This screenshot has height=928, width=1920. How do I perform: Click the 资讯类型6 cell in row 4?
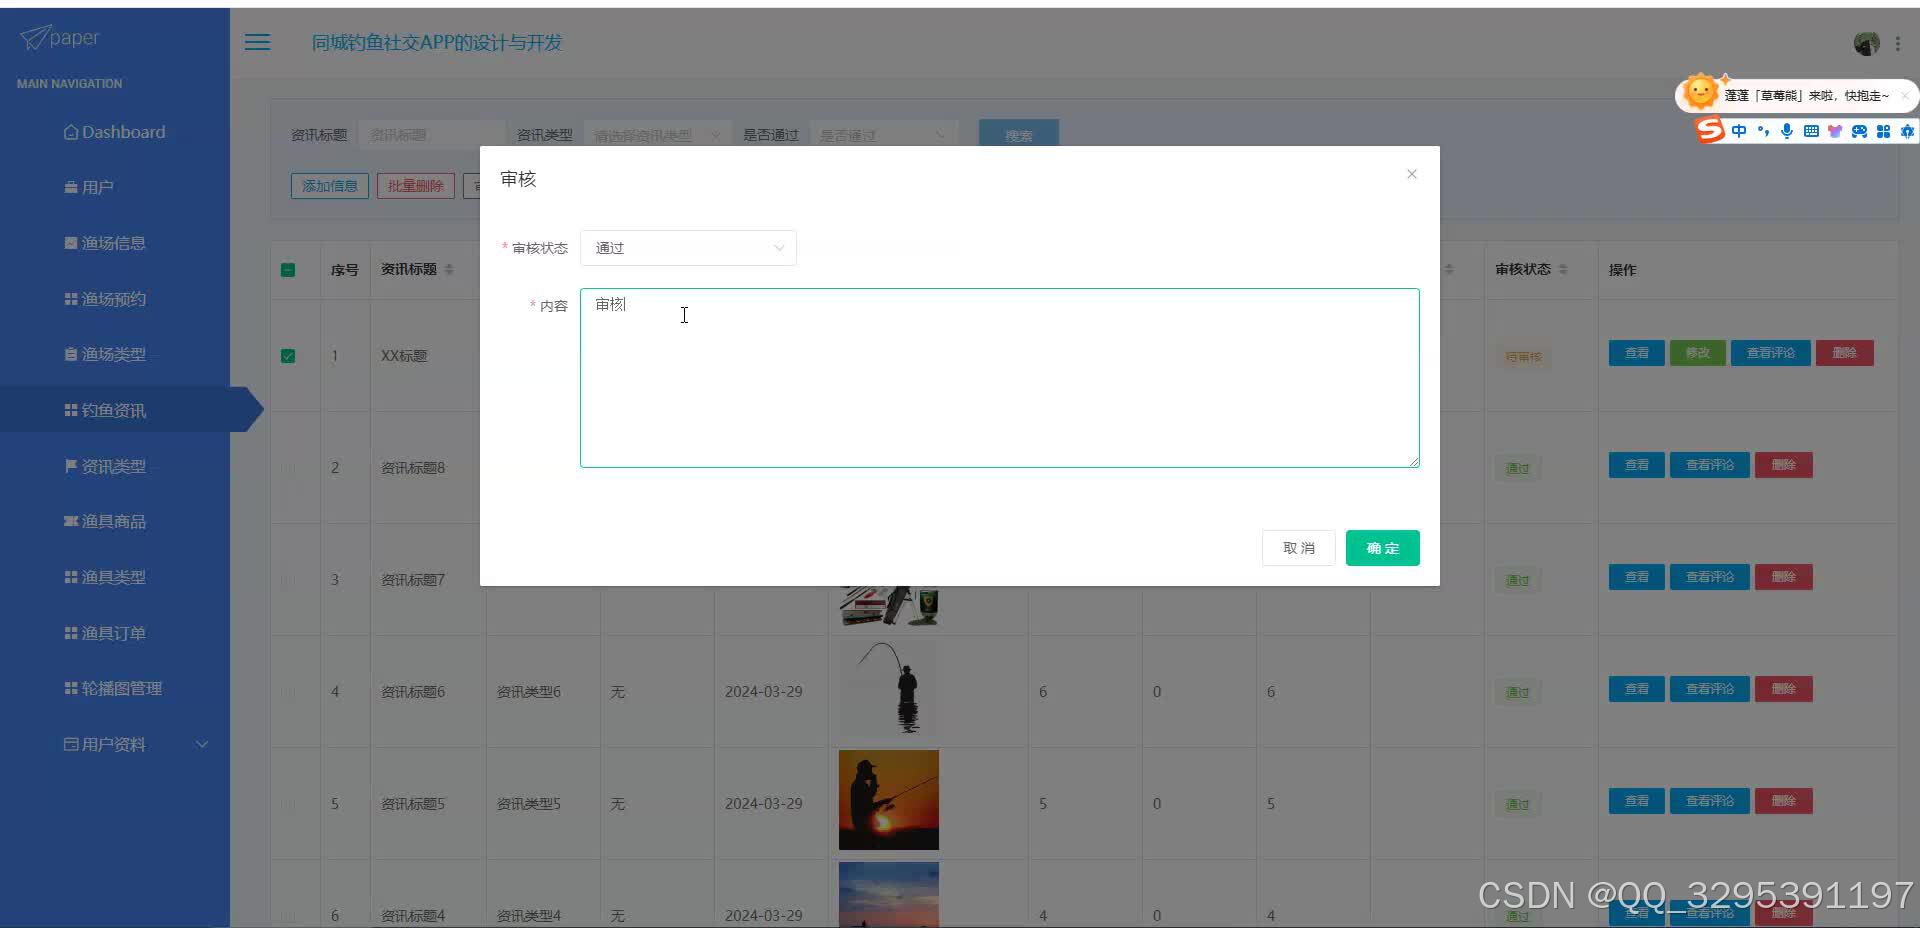click(x=528, y=692)
